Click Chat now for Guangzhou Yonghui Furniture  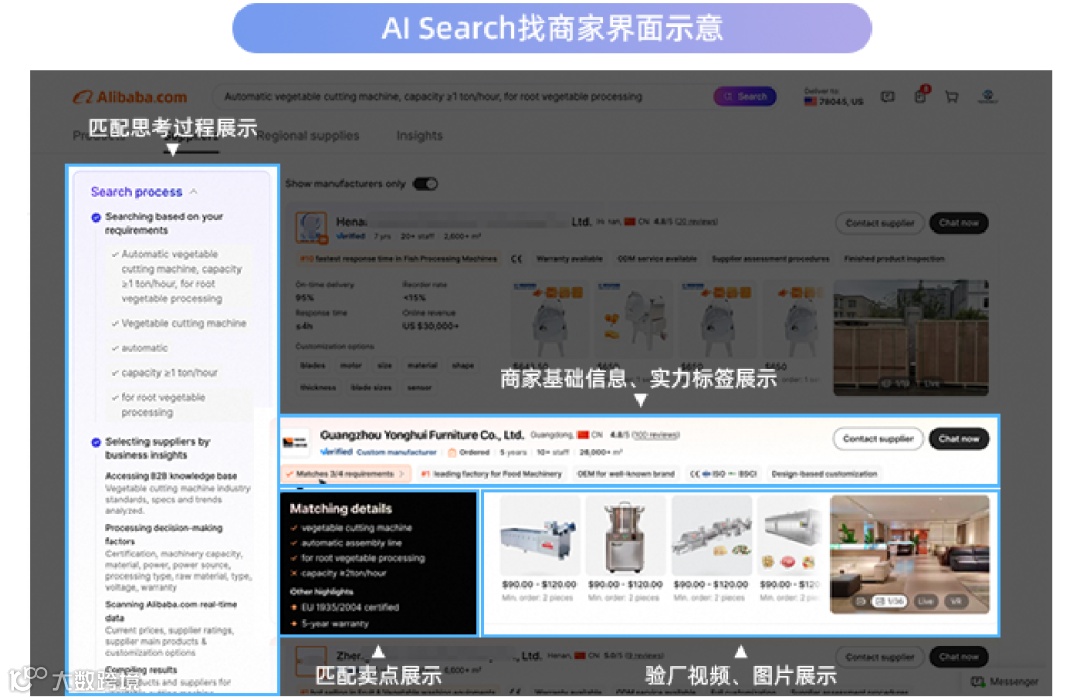(x=958, y=439)
